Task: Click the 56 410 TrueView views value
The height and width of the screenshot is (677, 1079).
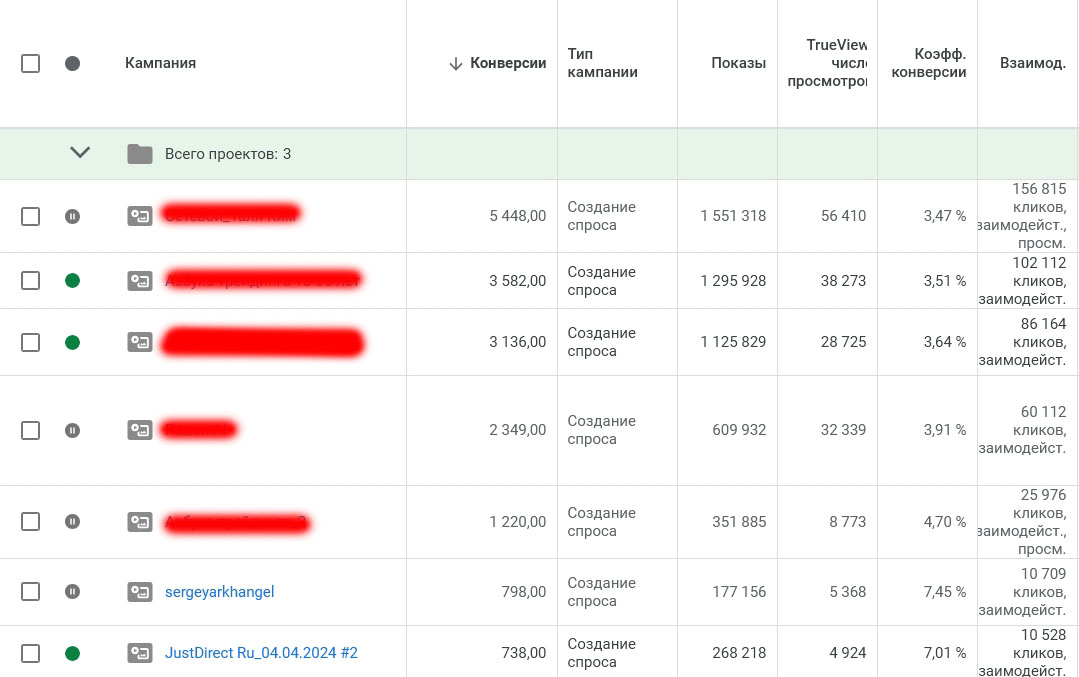Action: [843, 216]
